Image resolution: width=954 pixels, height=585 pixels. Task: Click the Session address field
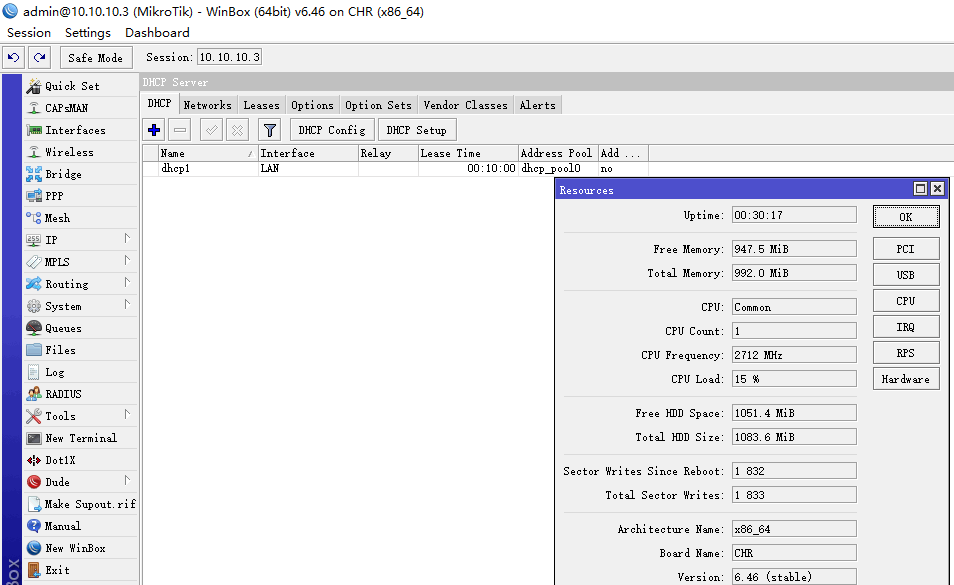pos(229,57)
